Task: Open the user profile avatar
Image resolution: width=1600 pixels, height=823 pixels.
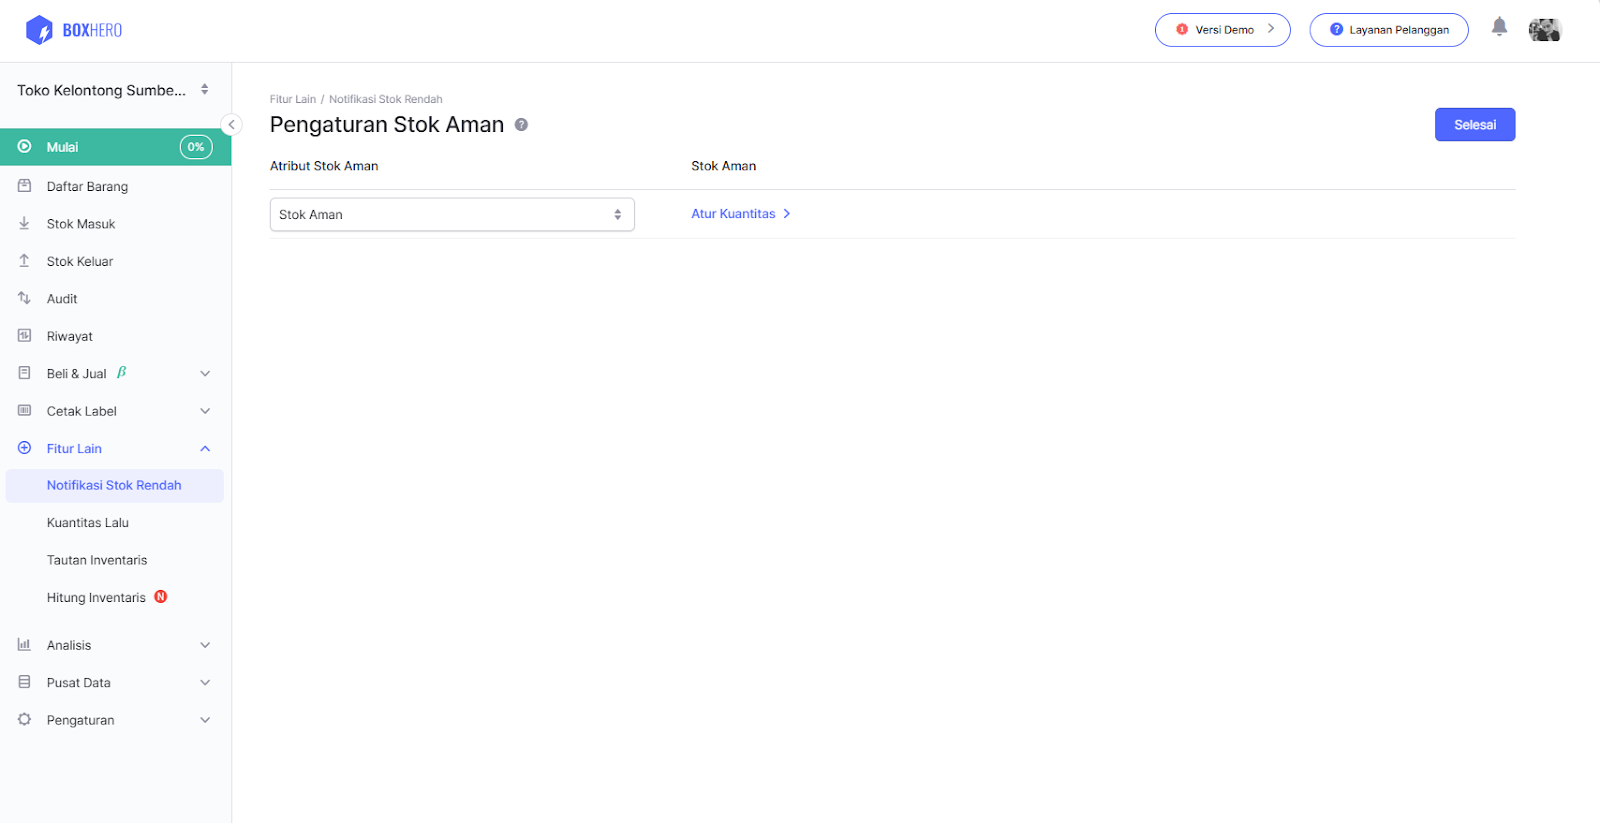Action: (1544, 30)
